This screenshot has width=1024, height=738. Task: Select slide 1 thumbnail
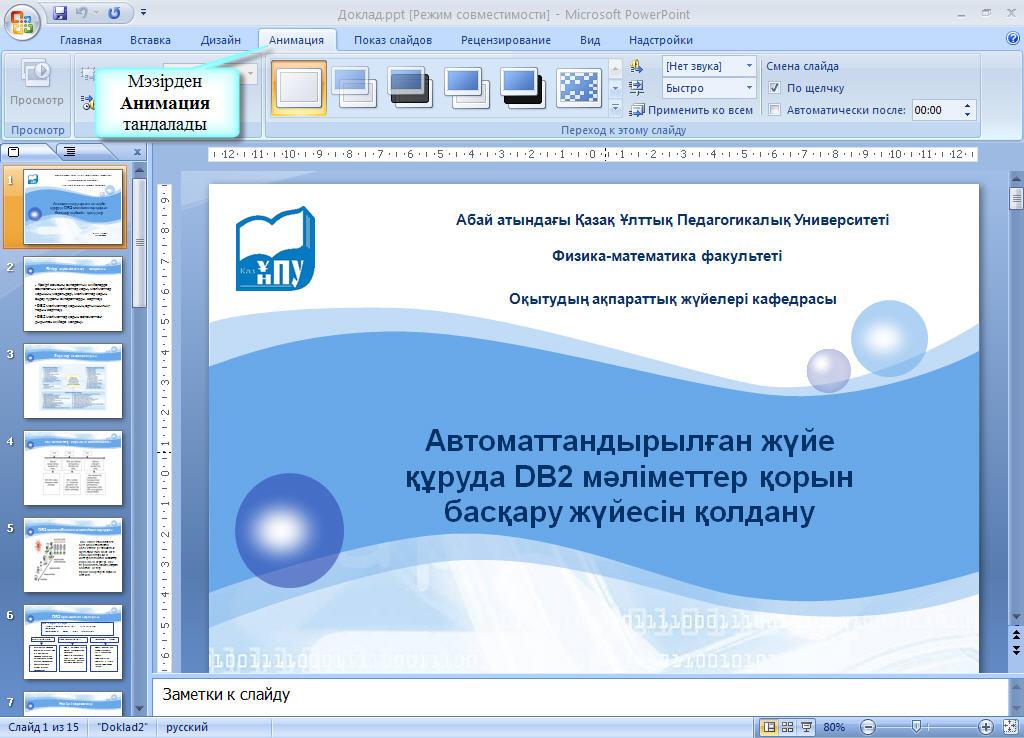73,206
